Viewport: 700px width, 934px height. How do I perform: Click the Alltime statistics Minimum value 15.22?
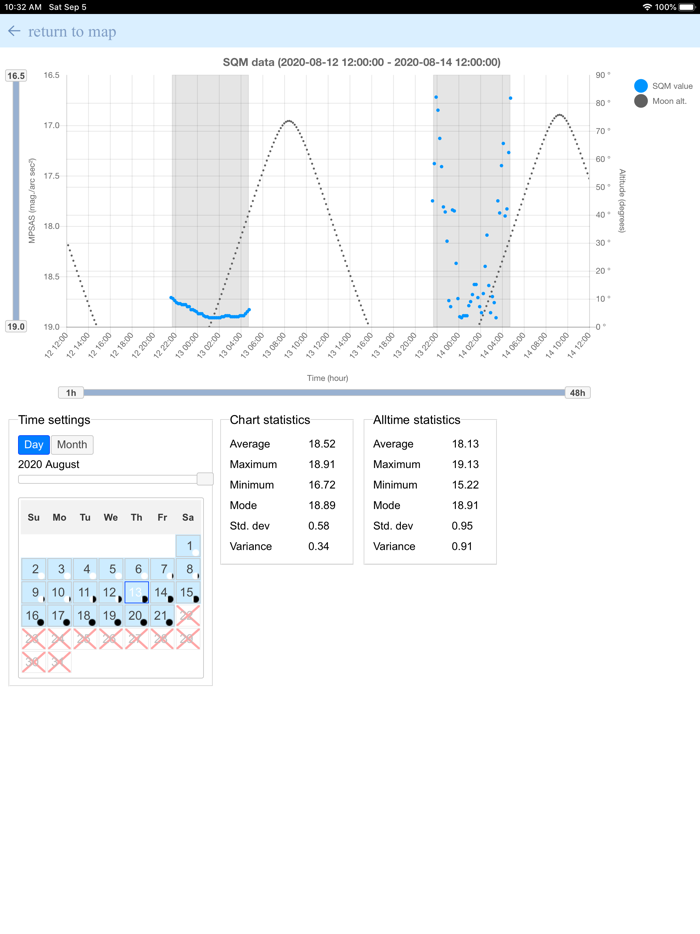(465, 485)
